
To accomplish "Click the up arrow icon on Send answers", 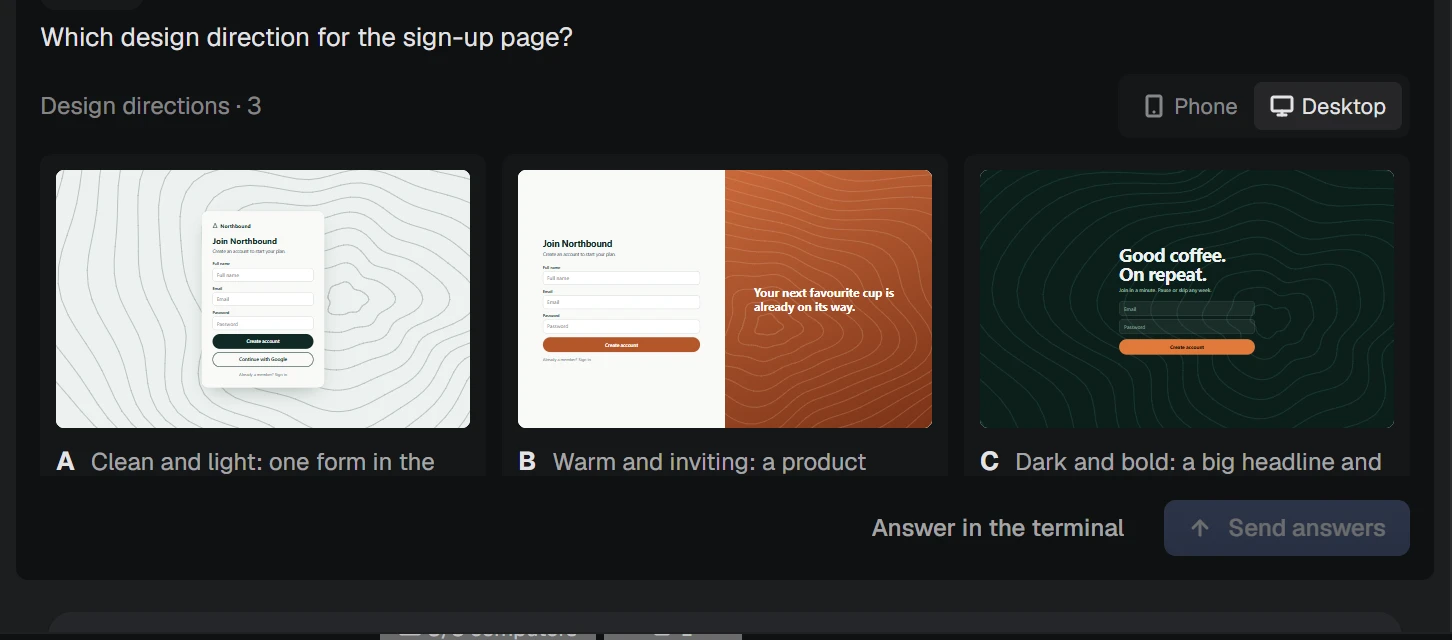I will pyautogui.click(x=1201, y=528).
